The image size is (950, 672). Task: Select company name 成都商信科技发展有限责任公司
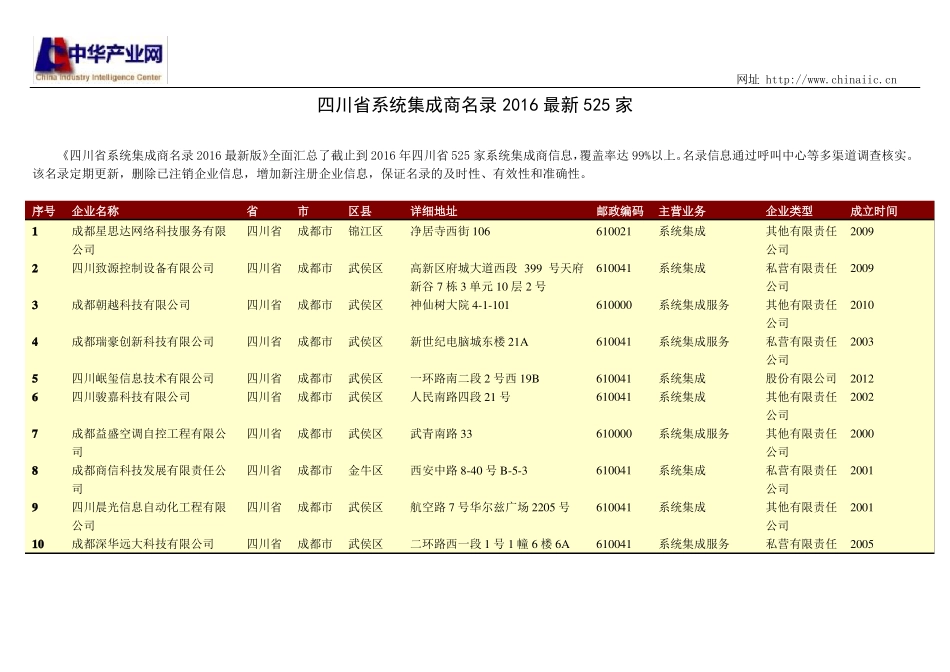[x=148, y=479]
